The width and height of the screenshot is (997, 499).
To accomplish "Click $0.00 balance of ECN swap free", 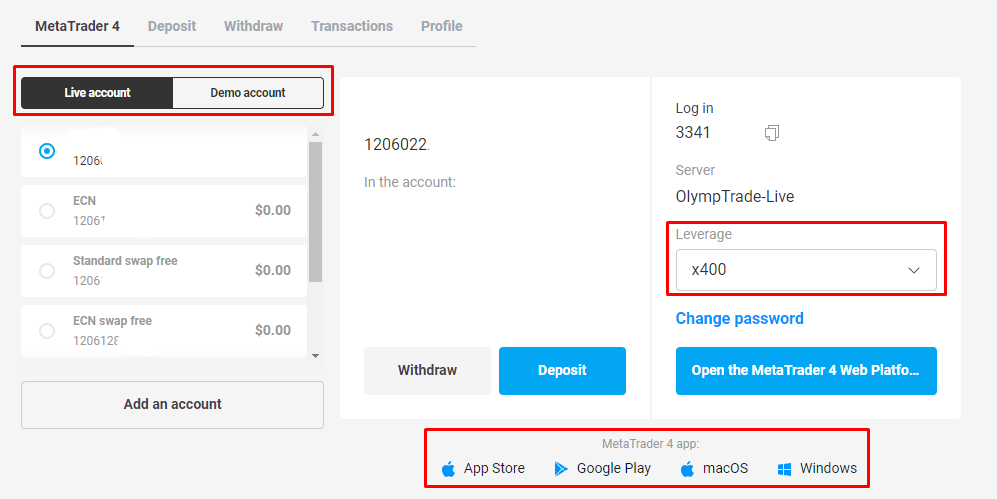I will click(x=273, y=331).
